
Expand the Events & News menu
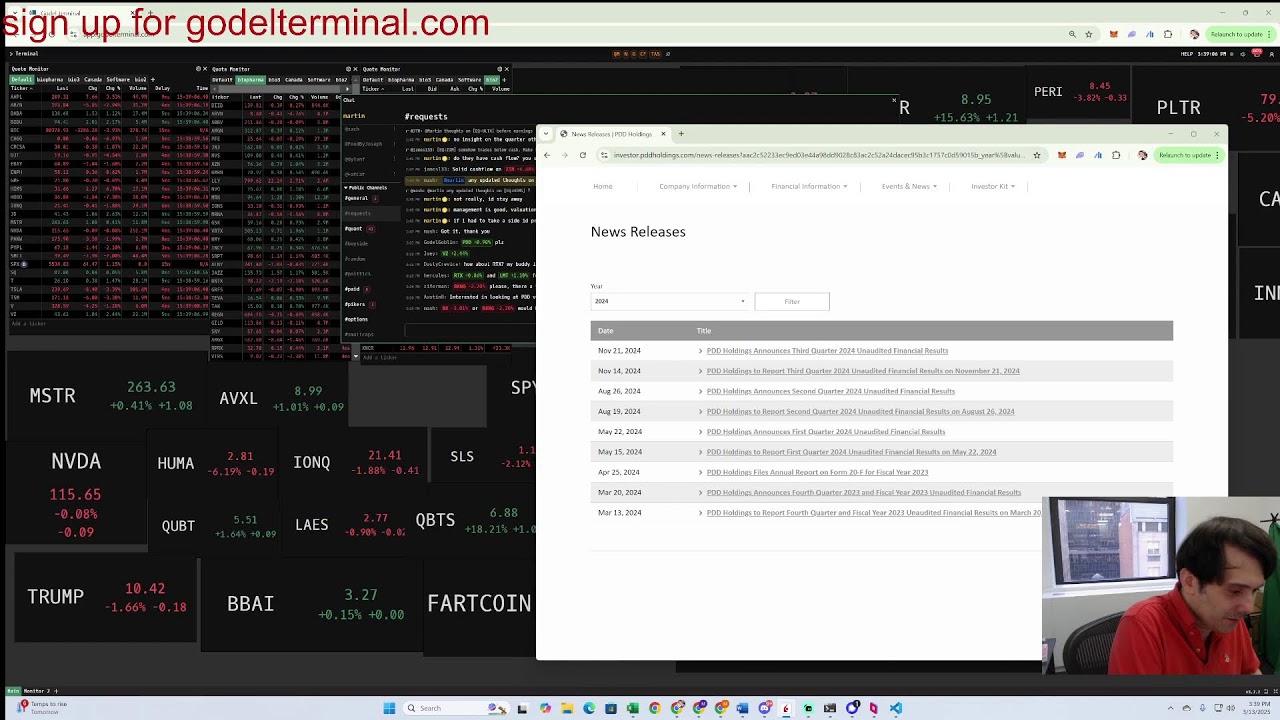(909, 186)
